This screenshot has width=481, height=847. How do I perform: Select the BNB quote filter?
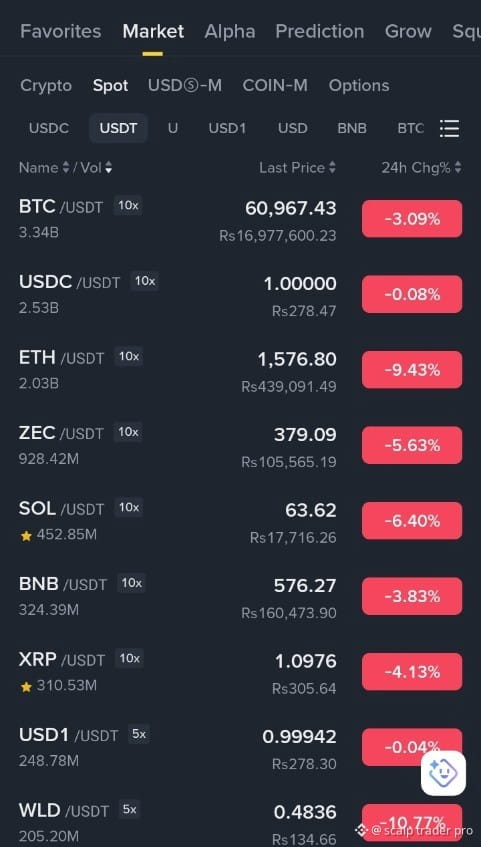click(x=352, y=129)
